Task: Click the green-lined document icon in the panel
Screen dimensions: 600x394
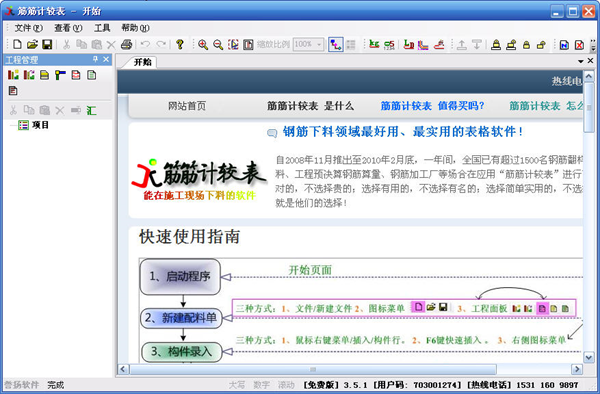Action: pyautogui.click(x=91, y=75)
